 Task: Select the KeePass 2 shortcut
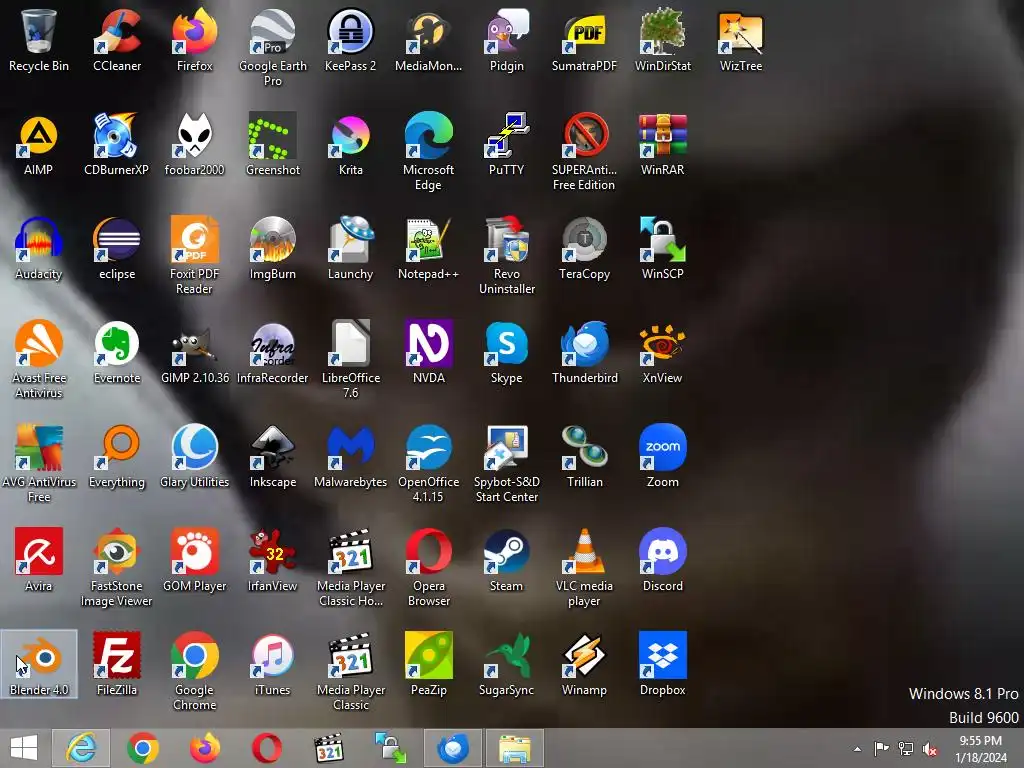(351, 40)
